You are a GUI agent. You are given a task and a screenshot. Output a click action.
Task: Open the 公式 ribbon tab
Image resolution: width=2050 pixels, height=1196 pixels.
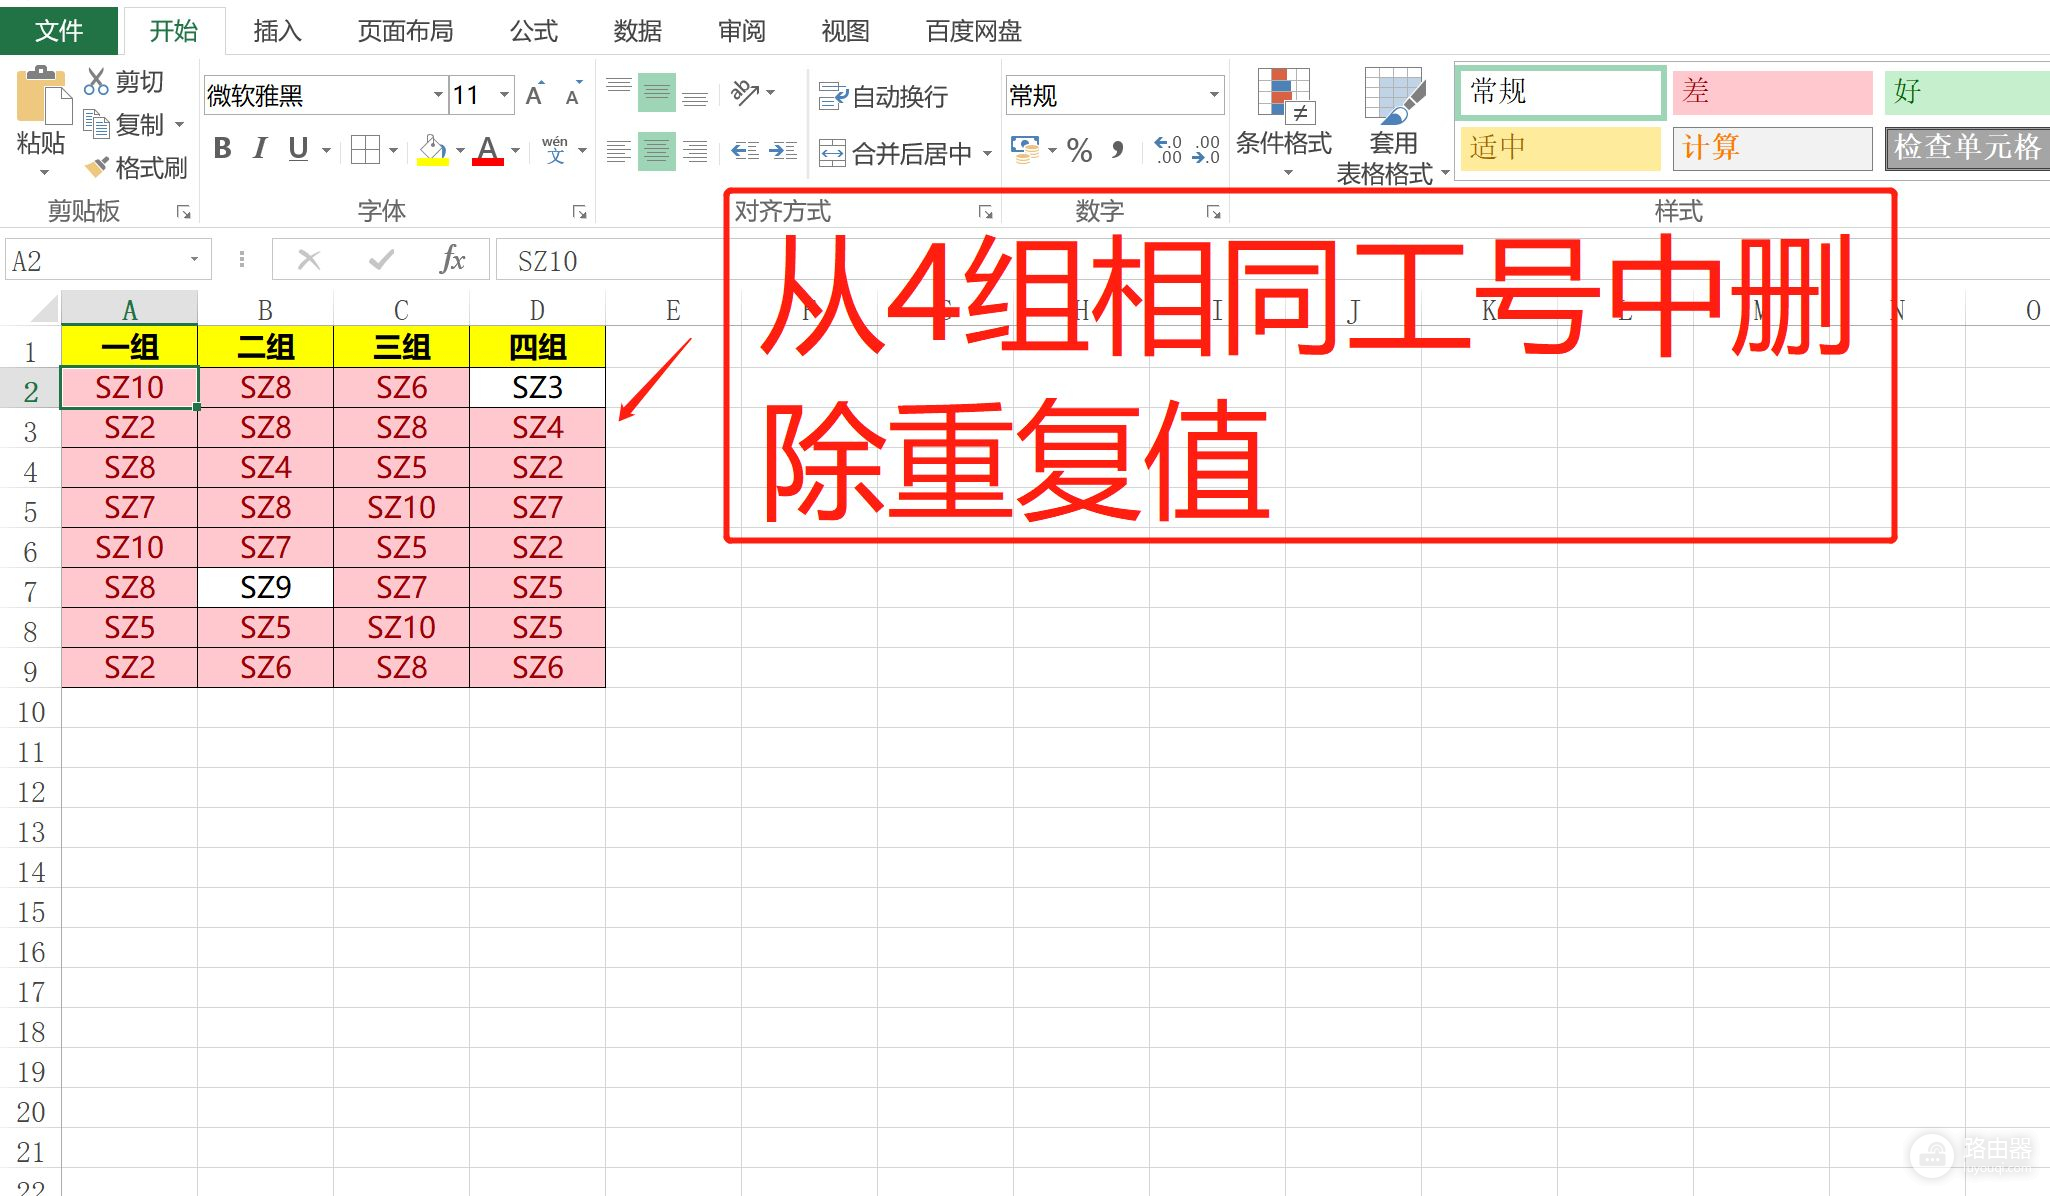point(533,31)
